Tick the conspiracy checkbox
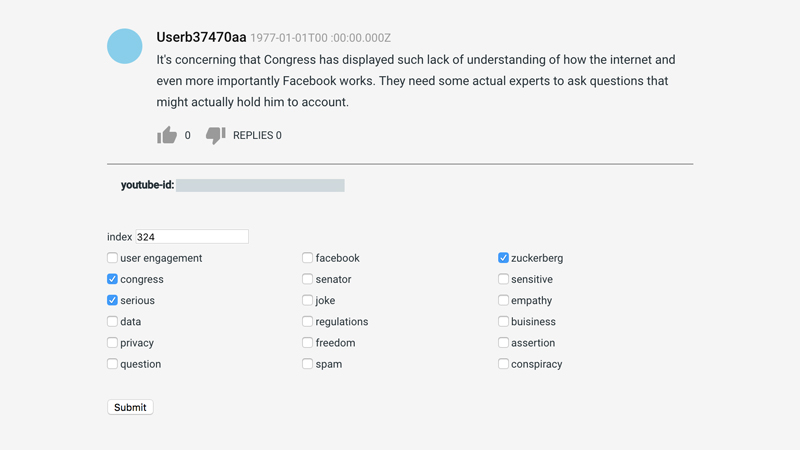800x450 pixels. pyautogui.click(x=503, y=364)
